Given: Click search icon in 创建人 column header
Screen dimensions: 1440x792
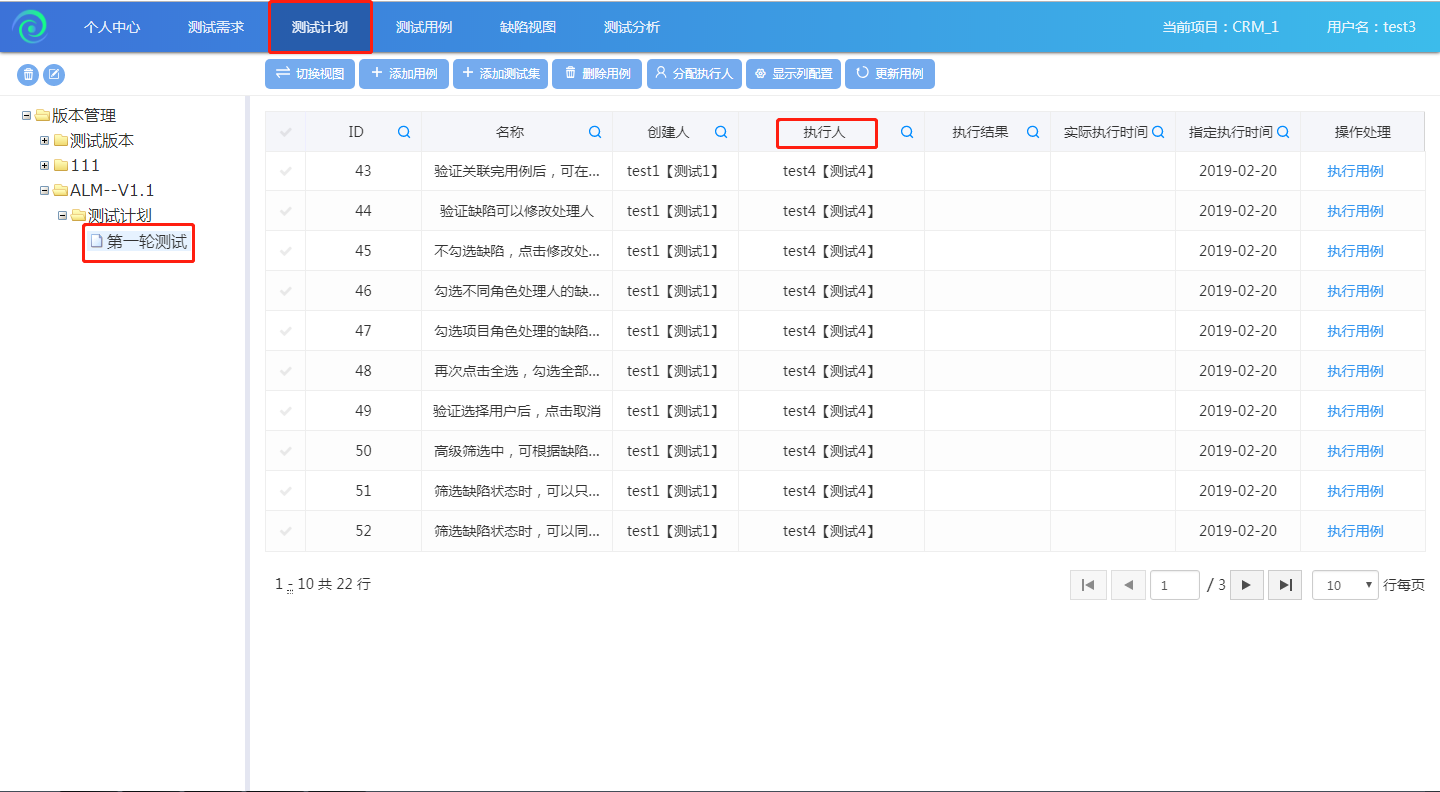Looking at the screenshot, I should point(721,132).
